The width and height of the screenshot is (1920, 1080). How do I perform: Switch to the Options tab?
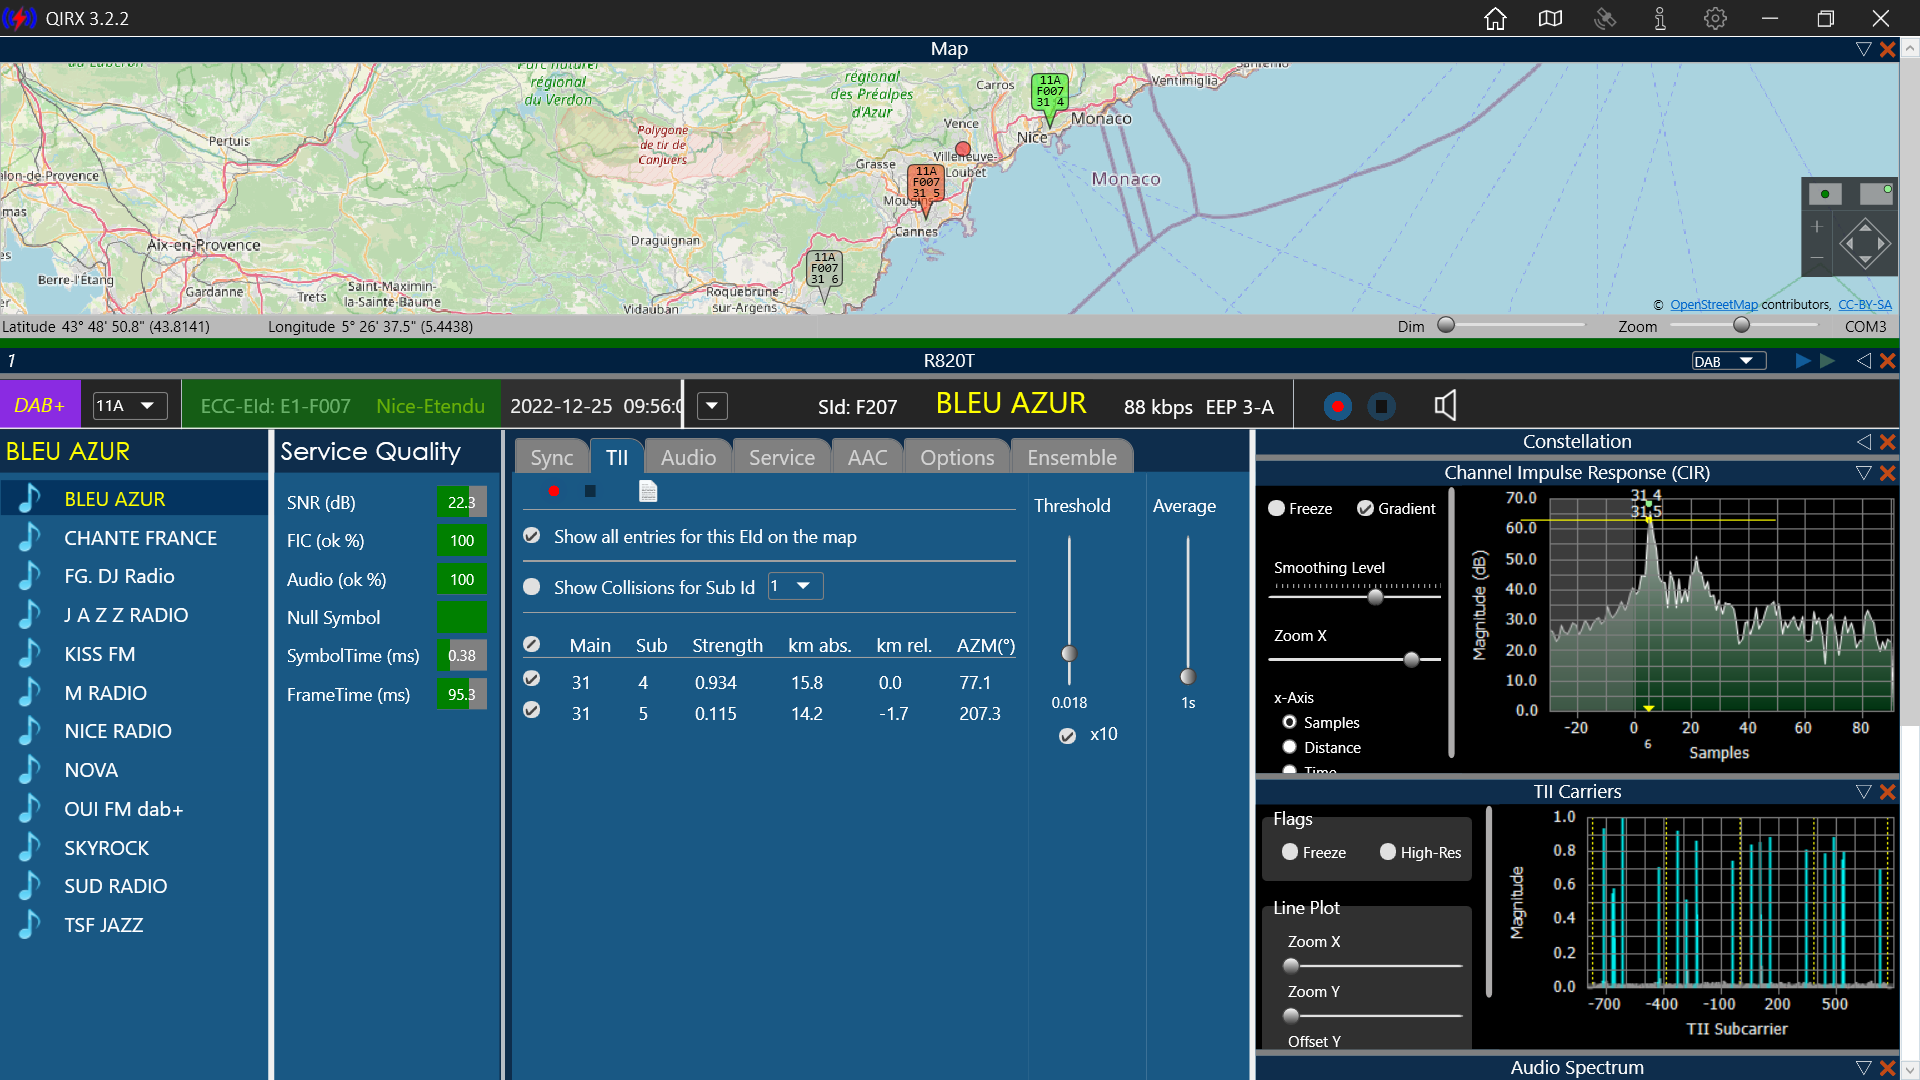tap(957, 457)
